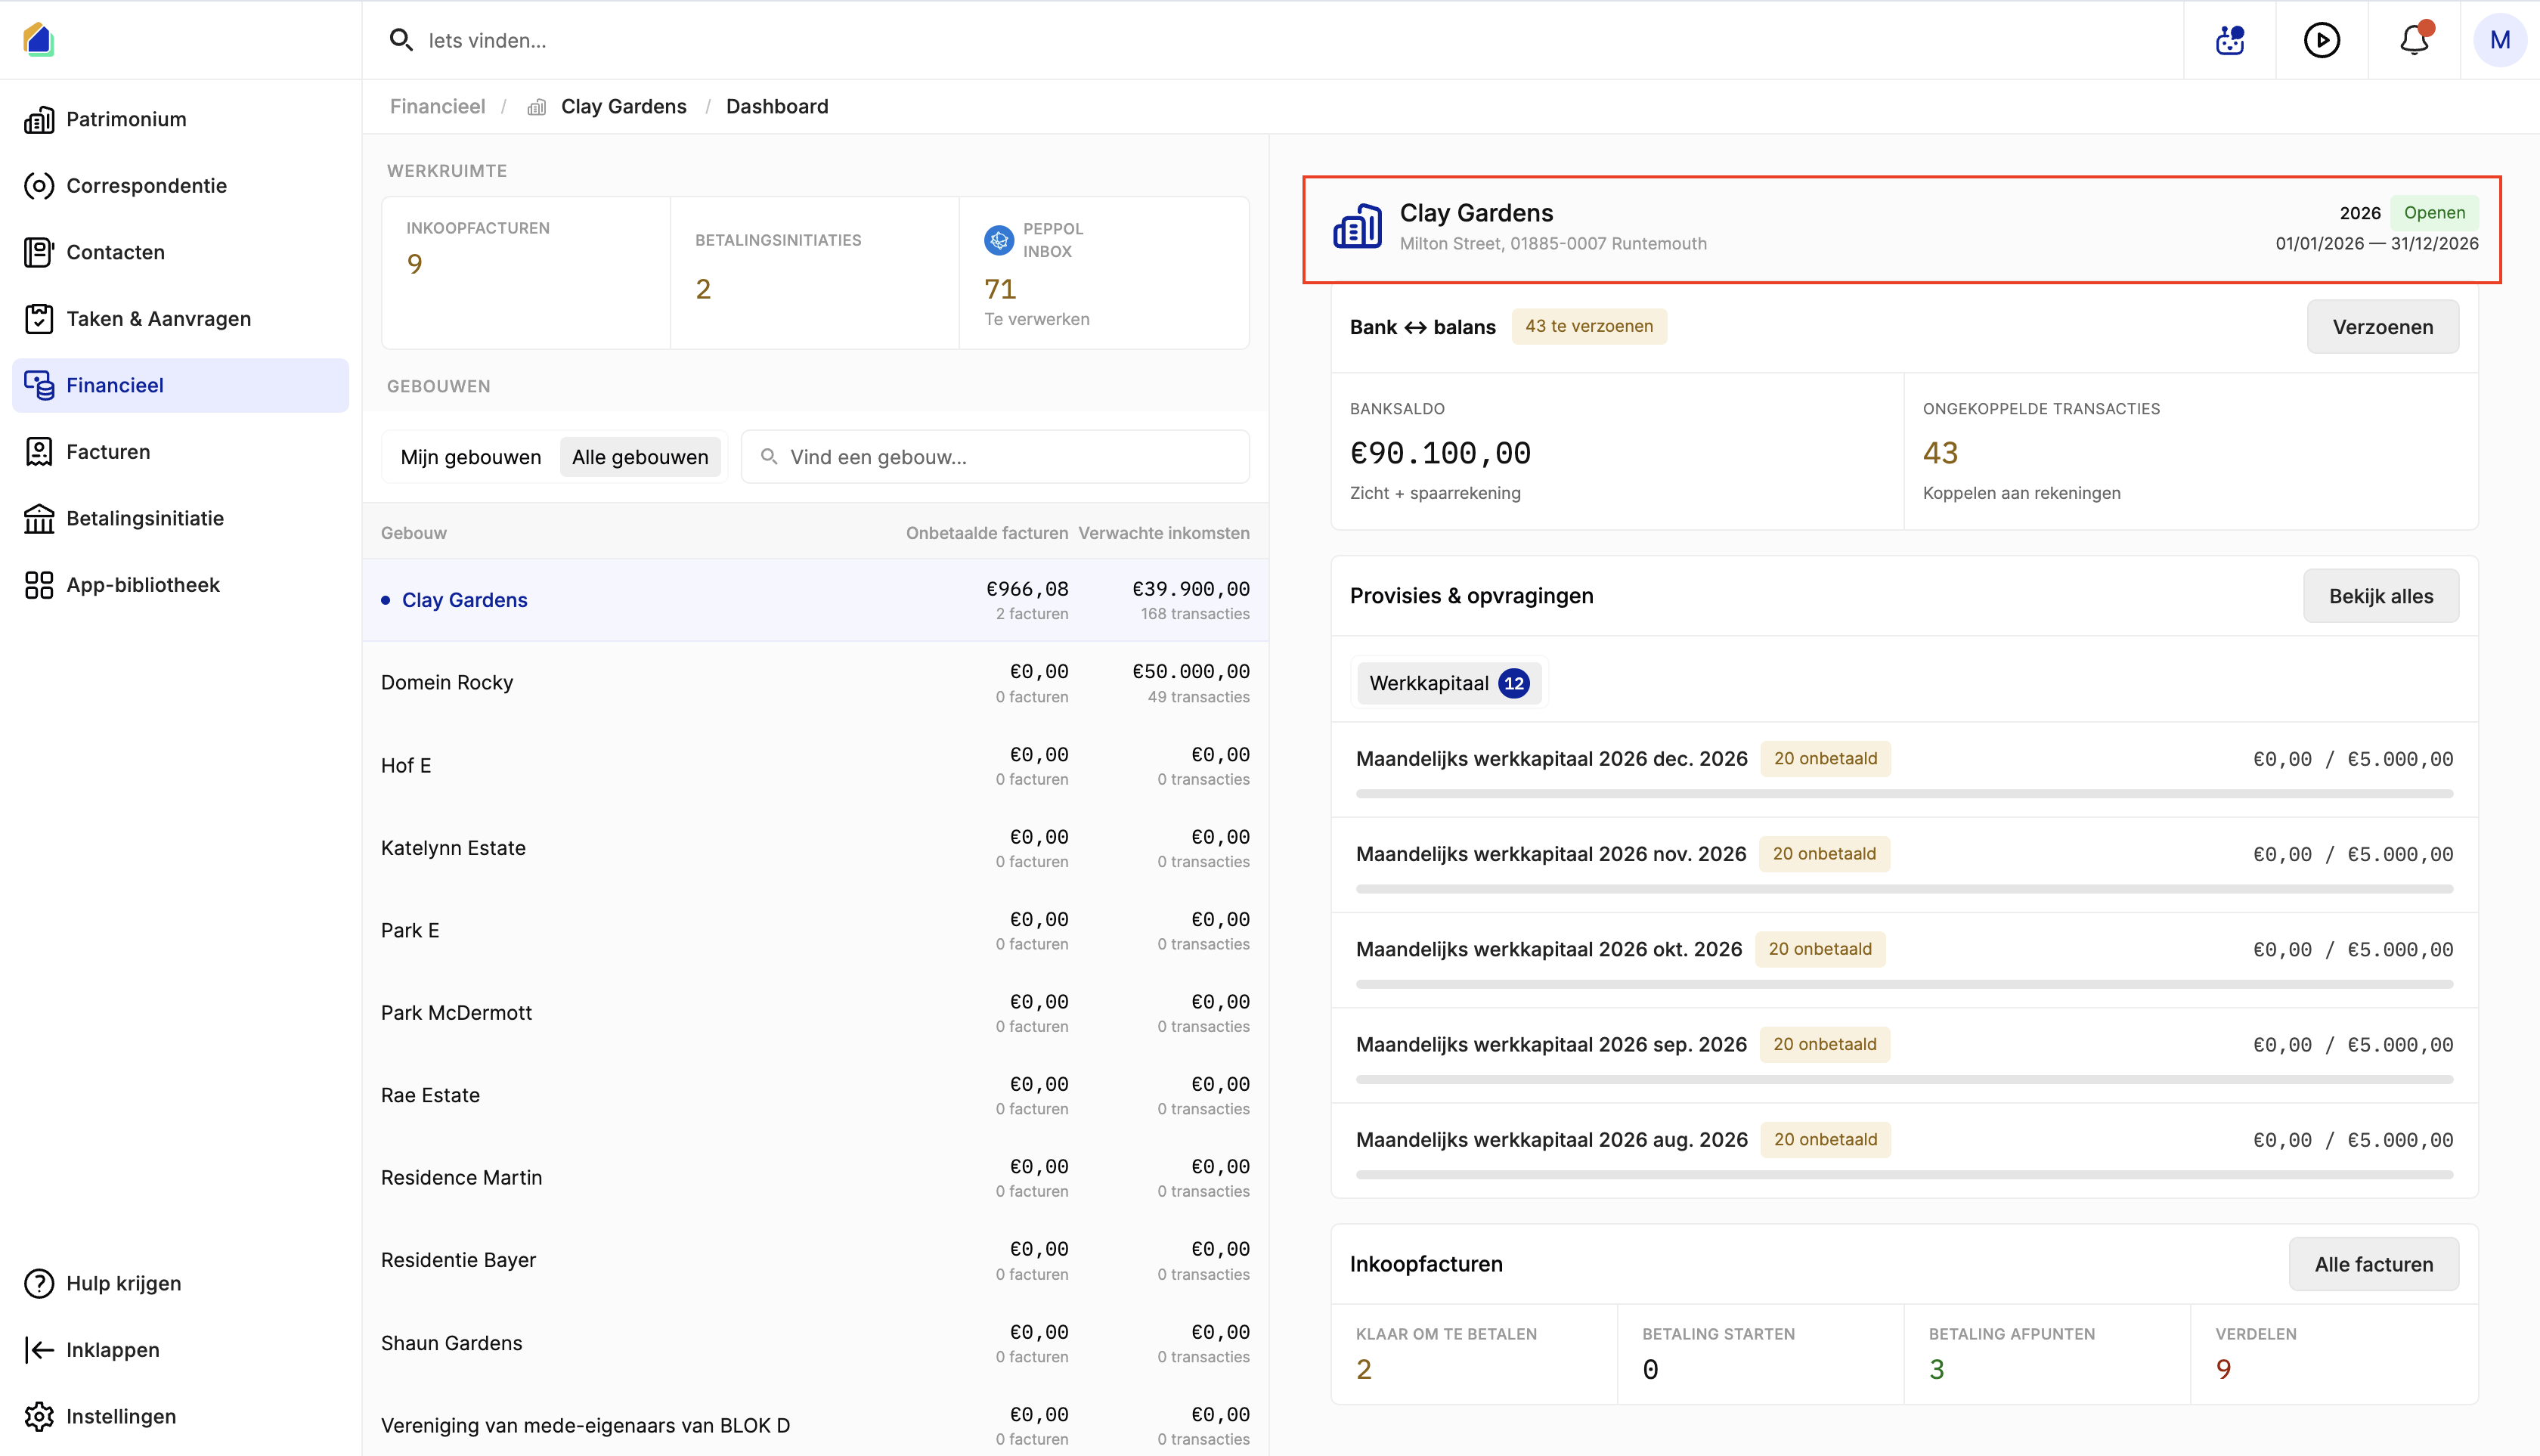Open the App-bibliotheek
This screenshot has width=2540, height=1456.
point(180,585)
